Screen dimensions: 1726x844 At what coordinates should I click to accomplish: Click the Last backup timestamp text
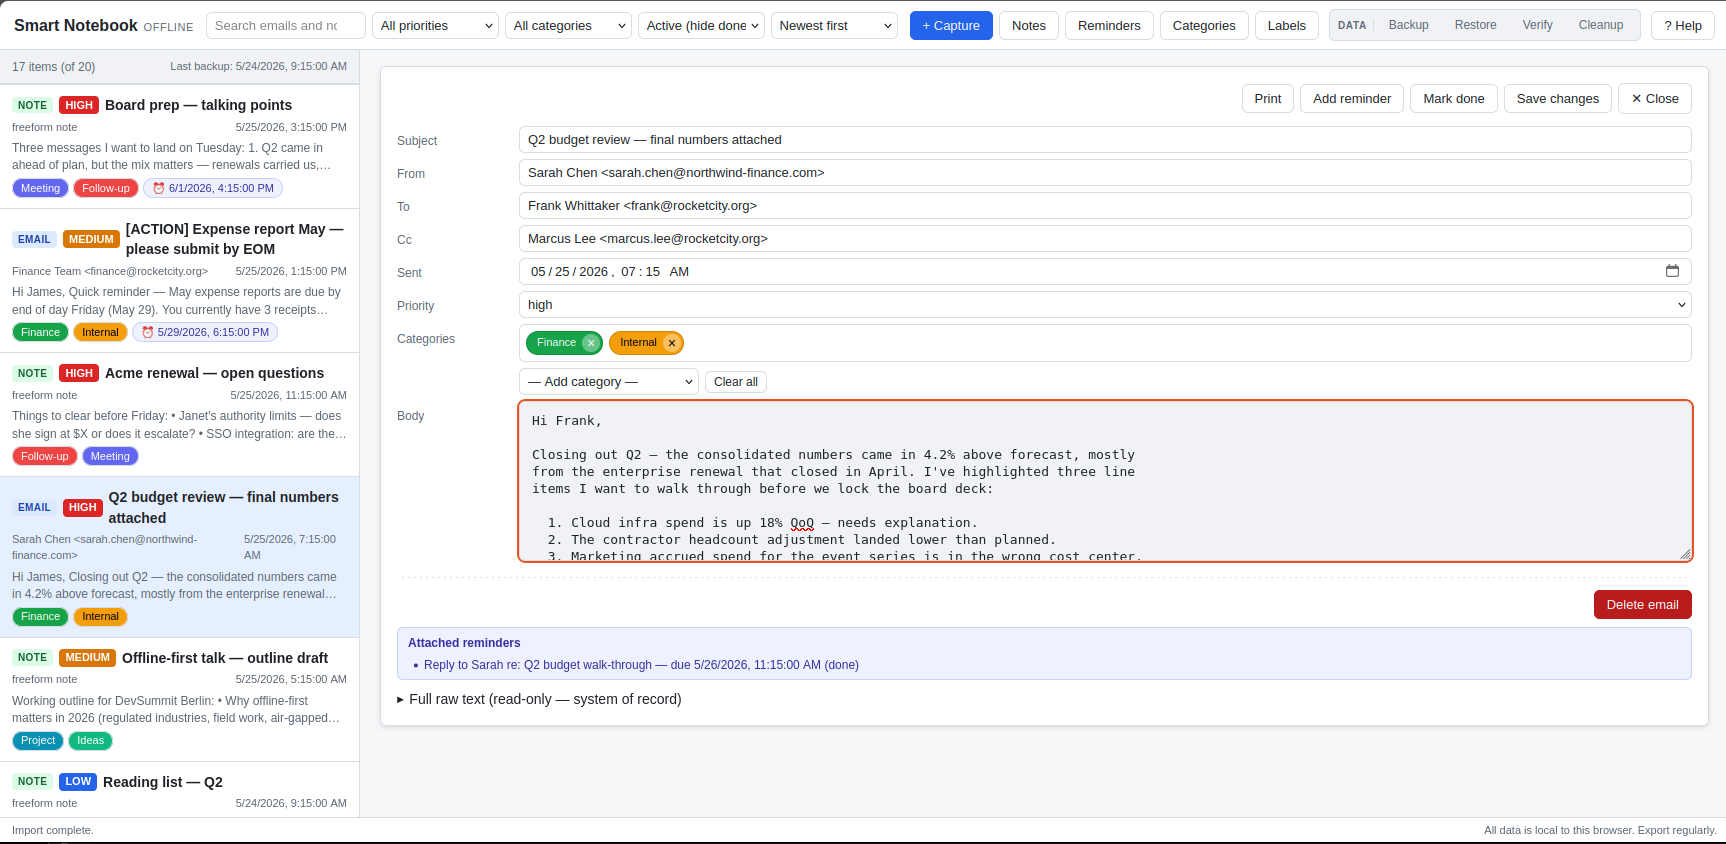click(x=258, y=66)
